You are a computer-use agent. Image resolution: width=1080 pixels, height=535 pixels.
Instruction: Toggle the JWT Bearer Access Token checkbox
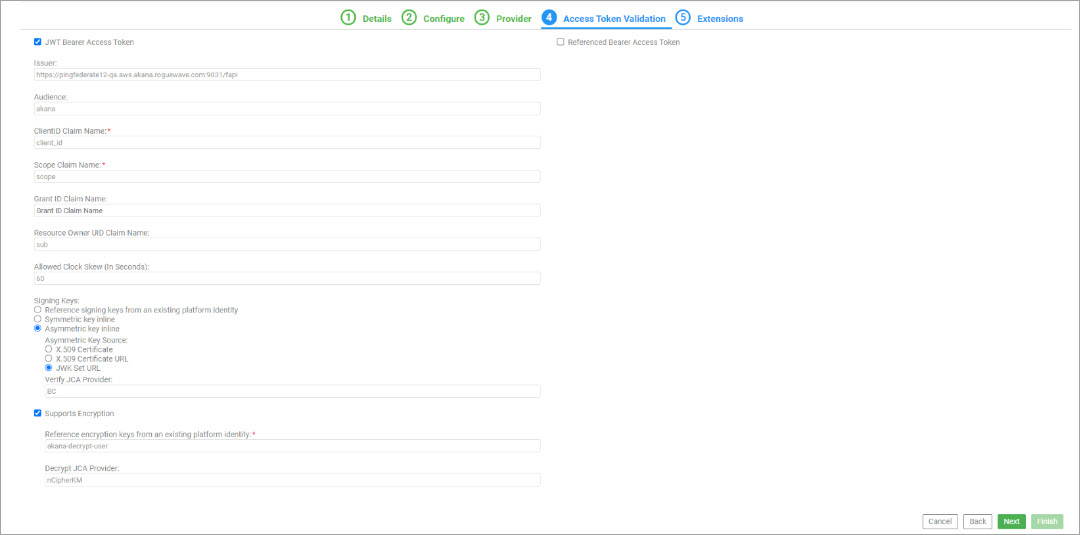coord(38,42)
